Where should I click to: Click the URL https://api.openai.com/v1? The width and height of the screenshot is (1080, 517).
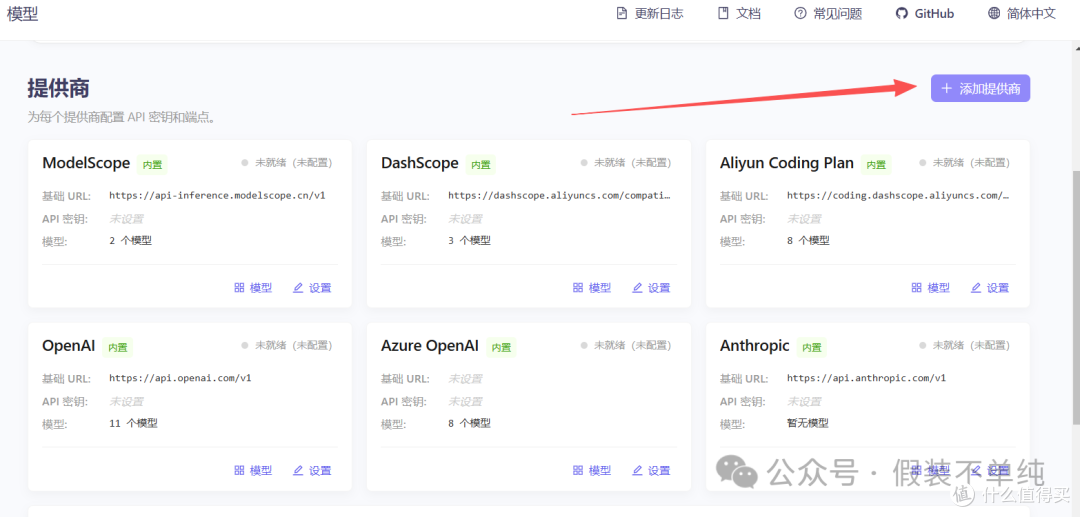tap(180, 378)
